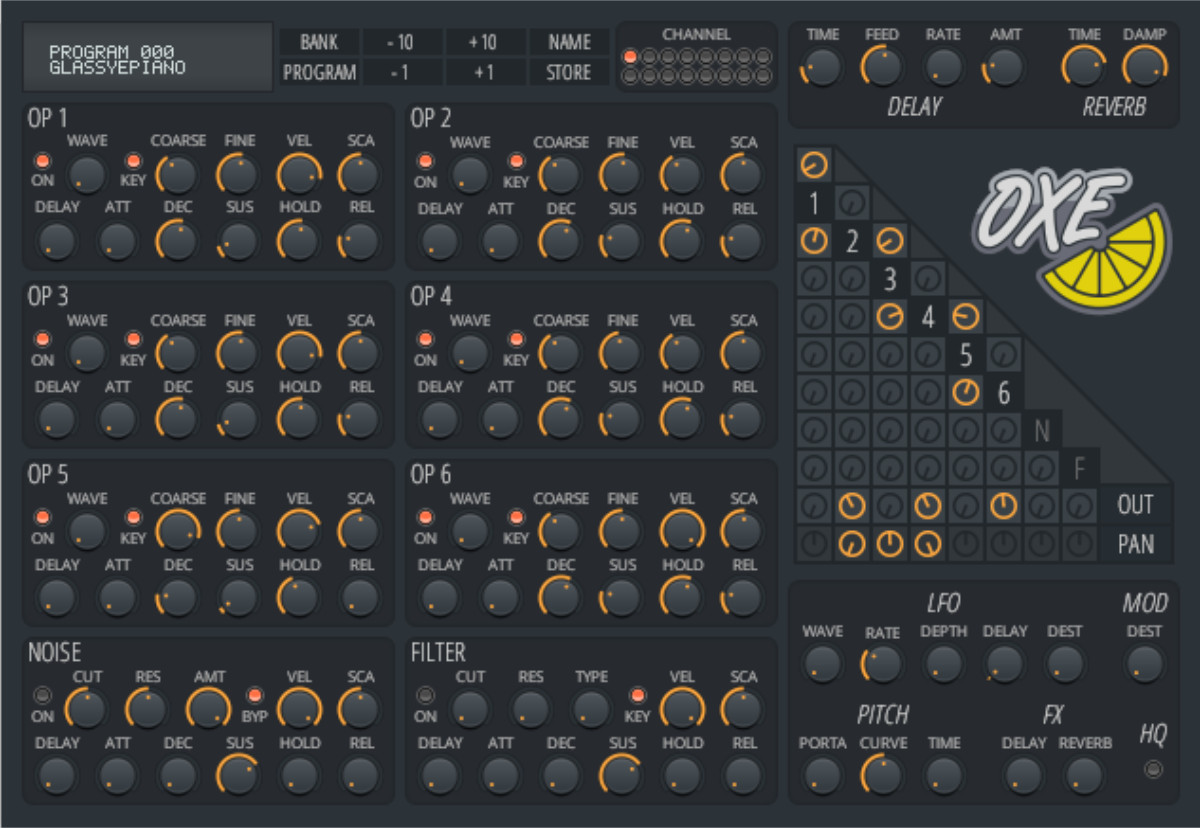Viewport: 1200px width, 828px height.
Task: Adjust FILTER TYPE knob
Action: pos(591,709)
